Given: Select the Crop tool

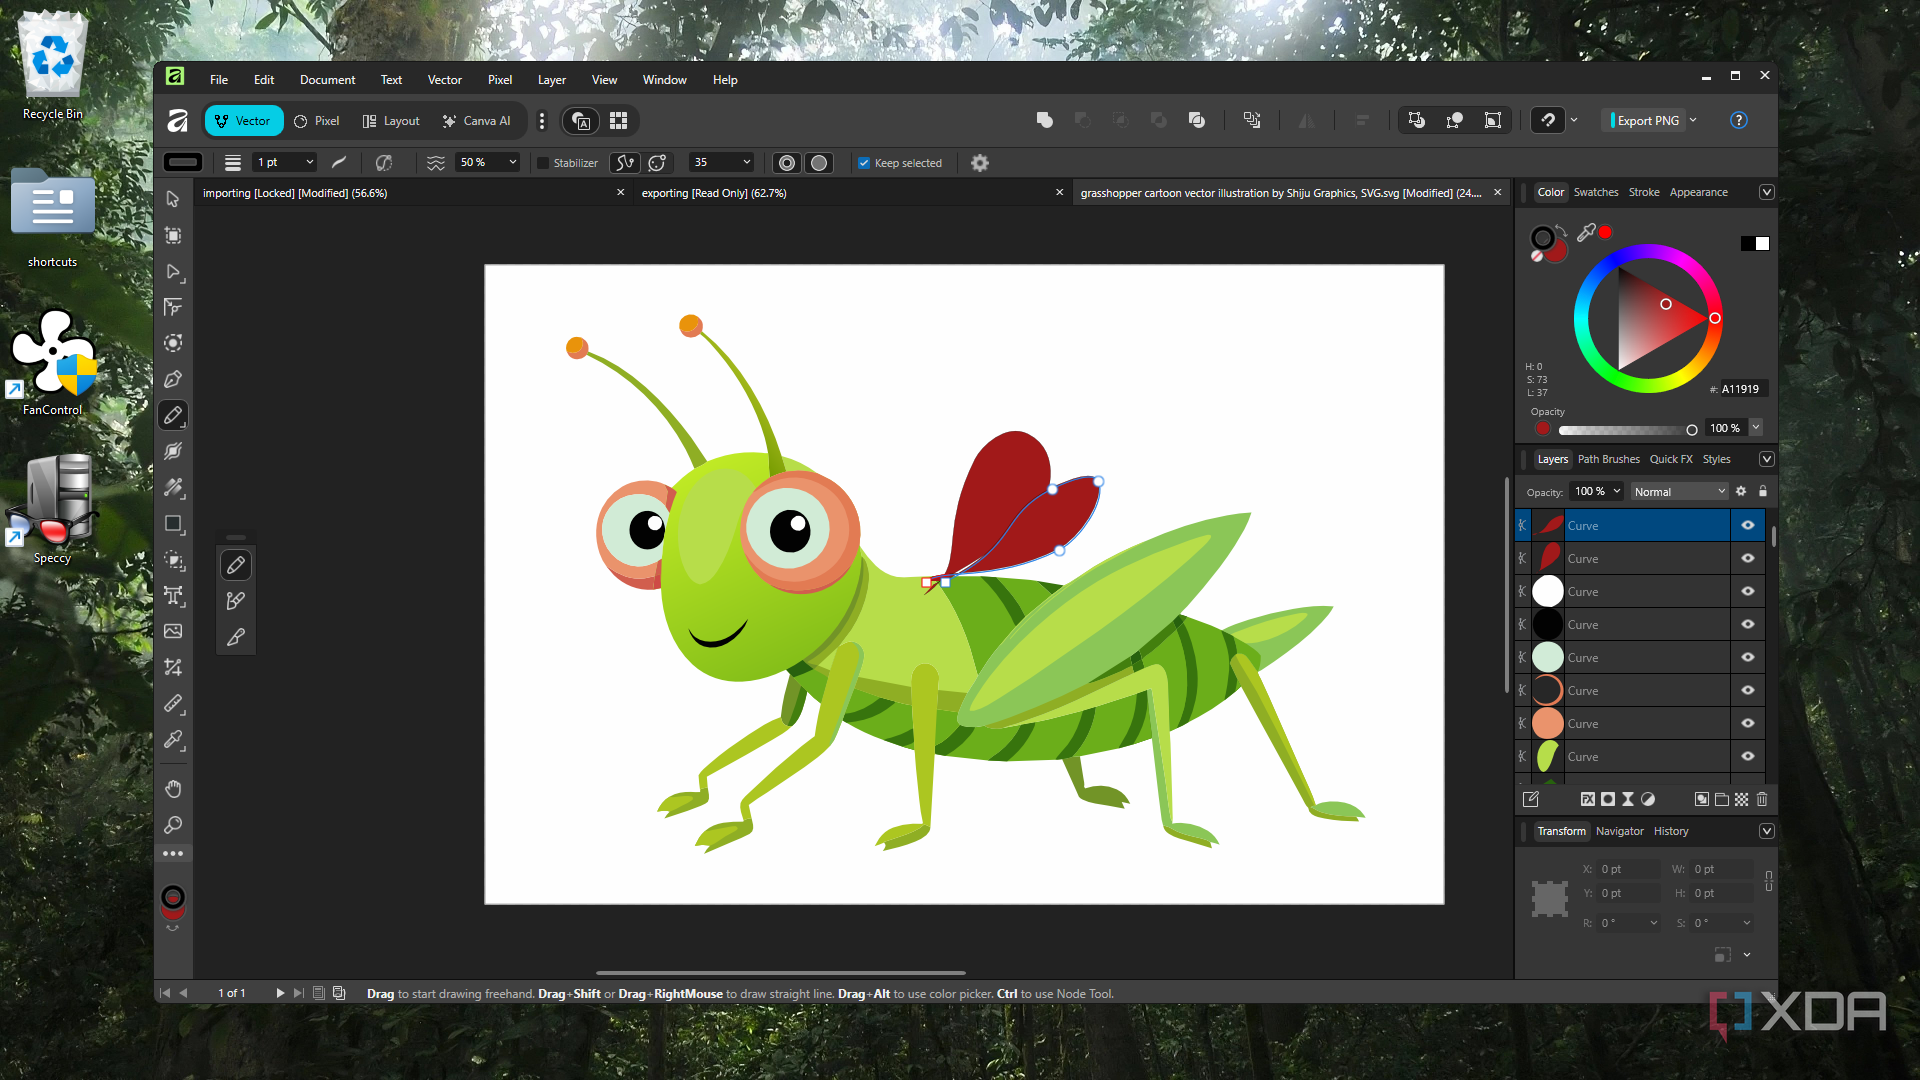Looking at the screenshot, I should (x=173, y=667).
